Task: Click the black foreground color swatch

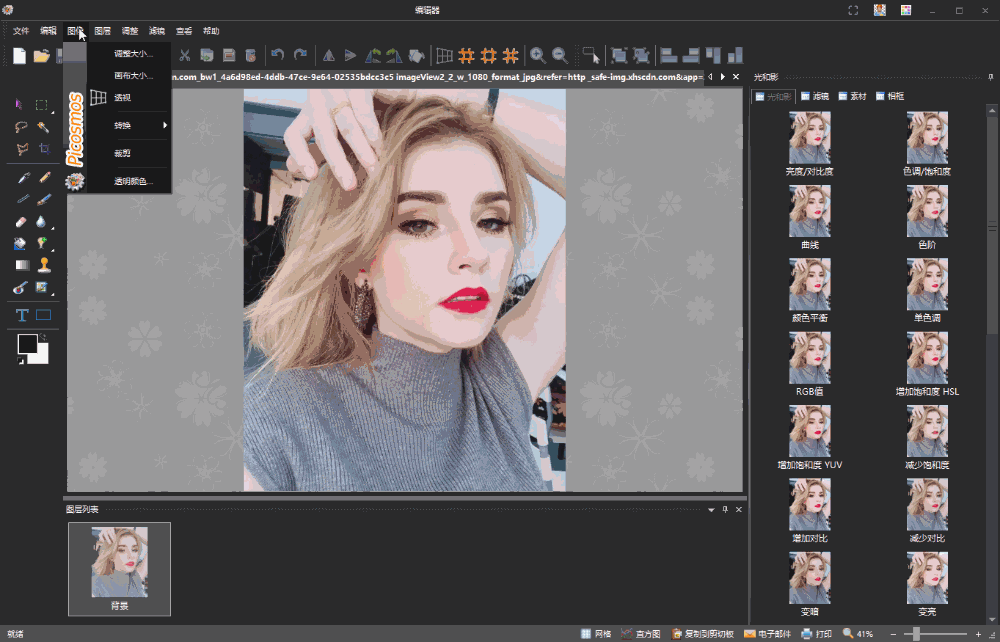Action: pyautogui.click(x=27, y=345)
